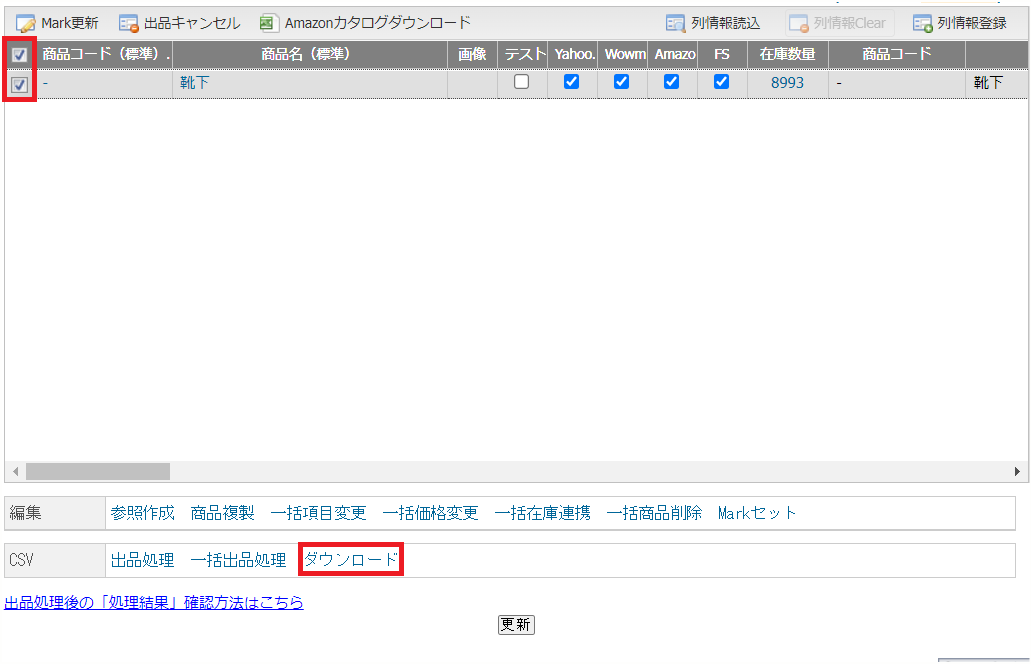This screenshot has width=1031, height=664.
Task: Click the 商品コード（標準） column header
Action: [105, 55]
